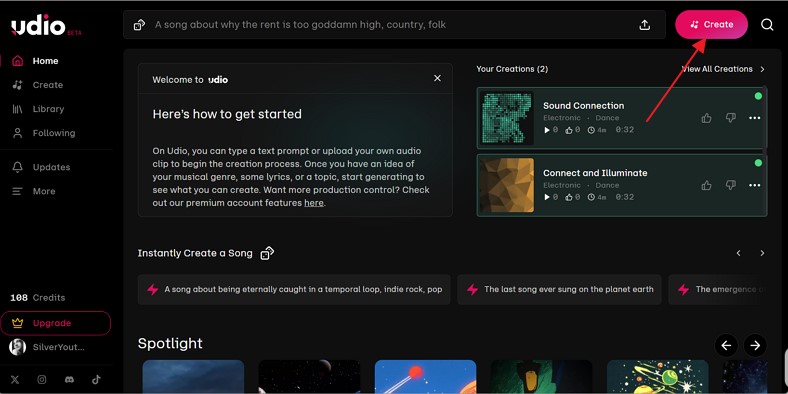The width and height of the screenshot is (788, 394).
Task: Click the Library books icon
Action: tap(18, 109)
